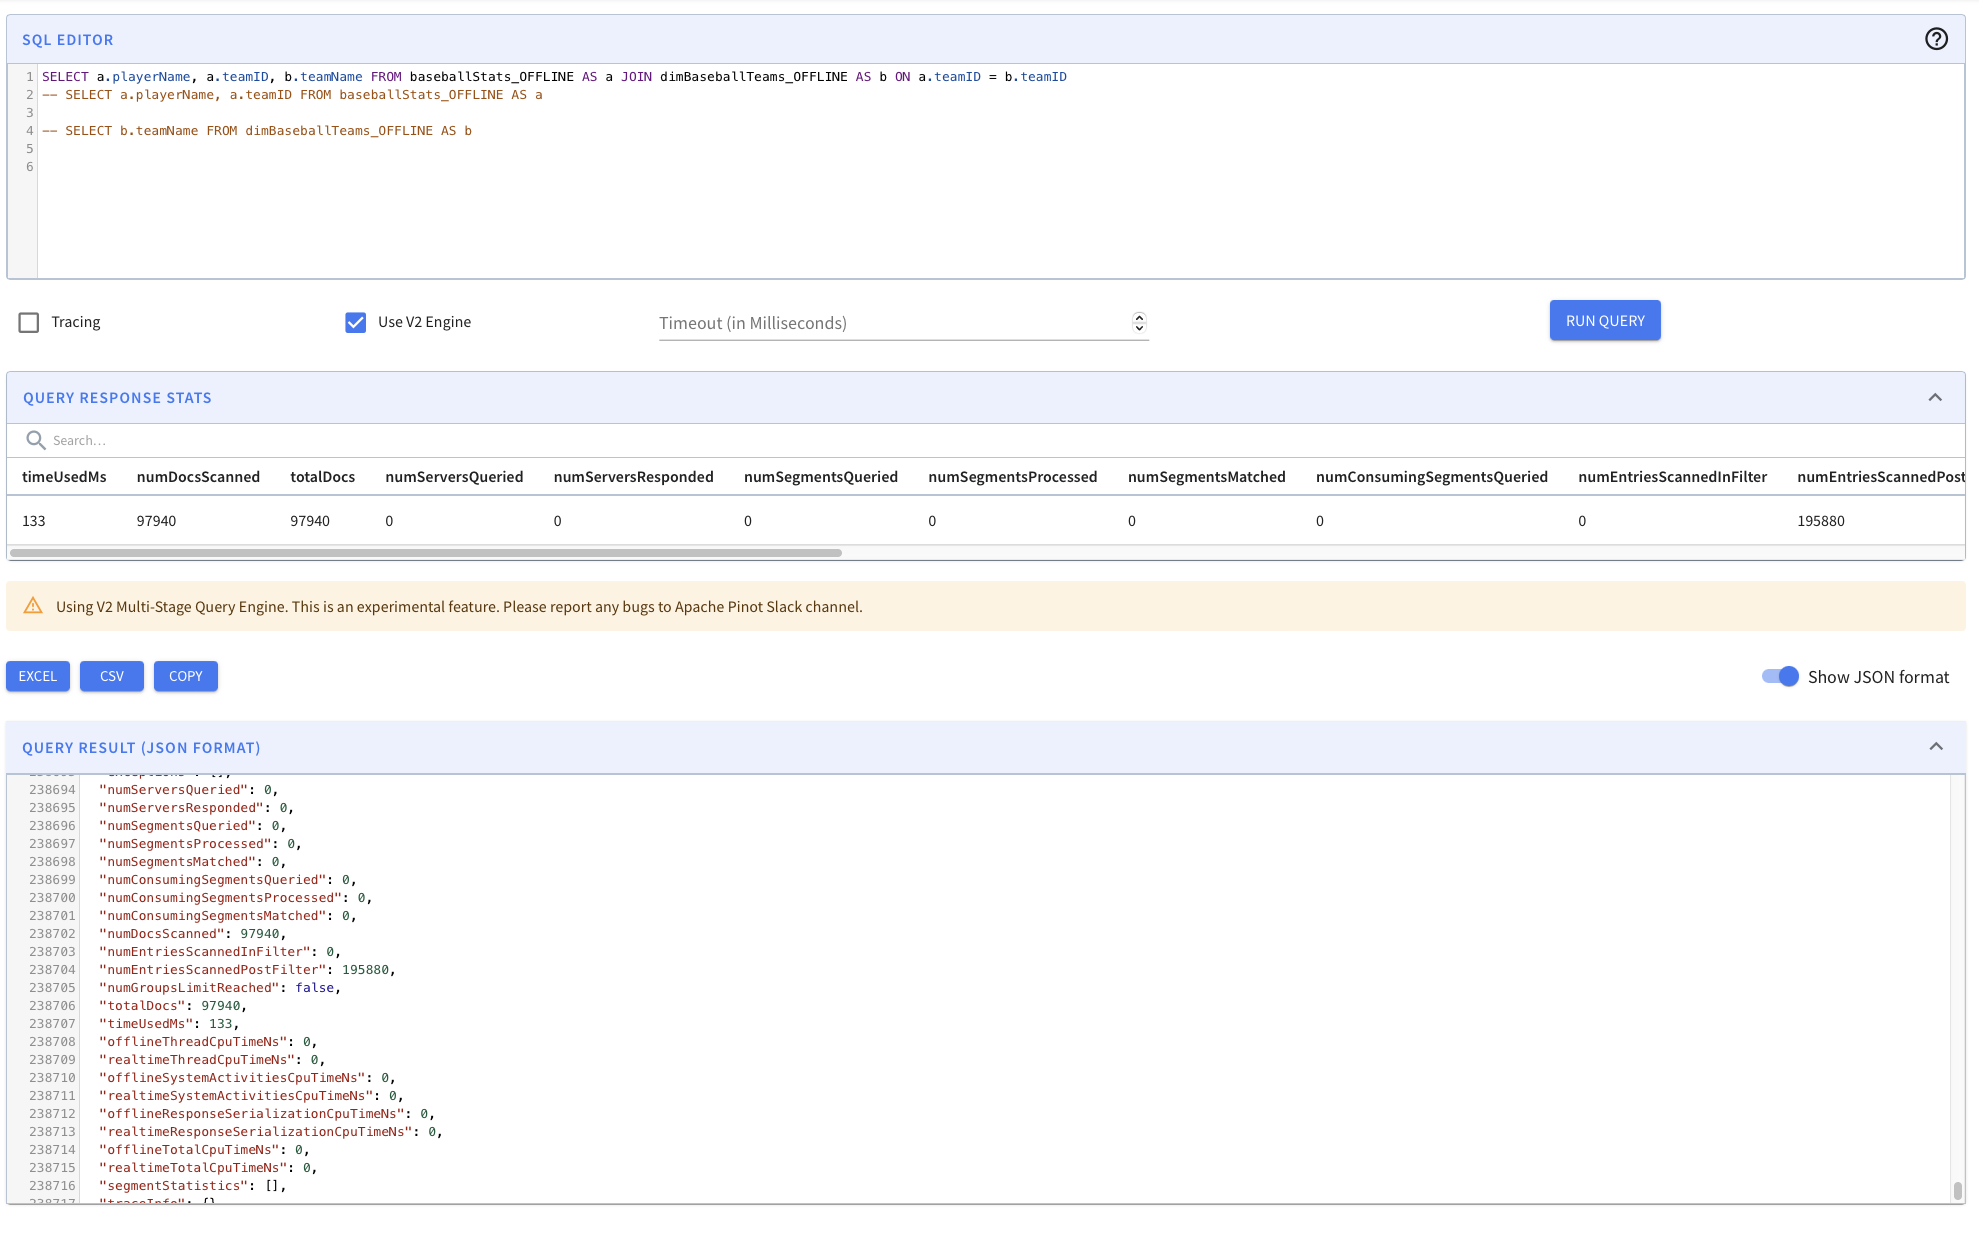Copy the query results
The height and width of the screenshot is (1251, 1979).
tap(186, 676)
